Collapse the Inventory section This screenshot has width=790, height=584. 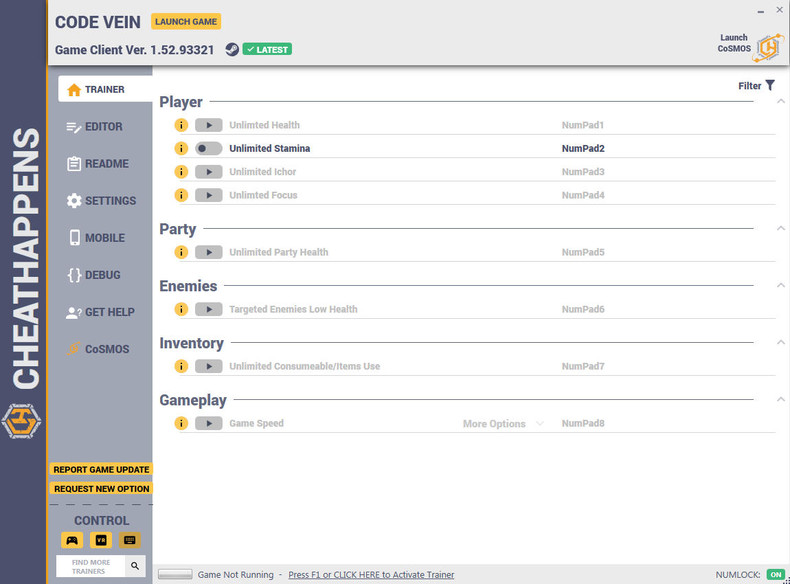(x=780, y=342)
